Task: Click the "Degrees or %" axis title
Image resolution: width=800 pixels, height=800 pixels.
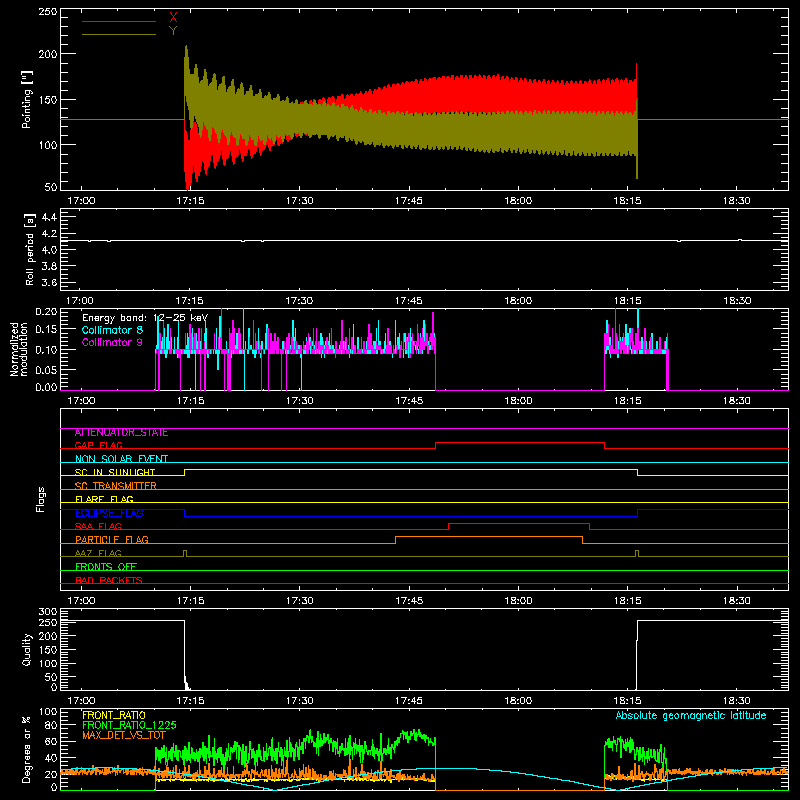Action: pos(27,749)
